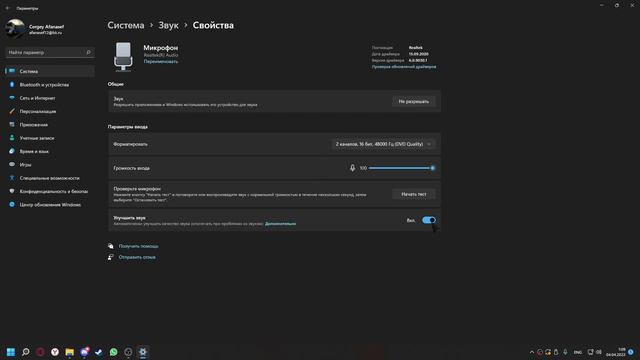The image size is (640, 360).
Task: Open Игры settings
Action: point(50,164)
